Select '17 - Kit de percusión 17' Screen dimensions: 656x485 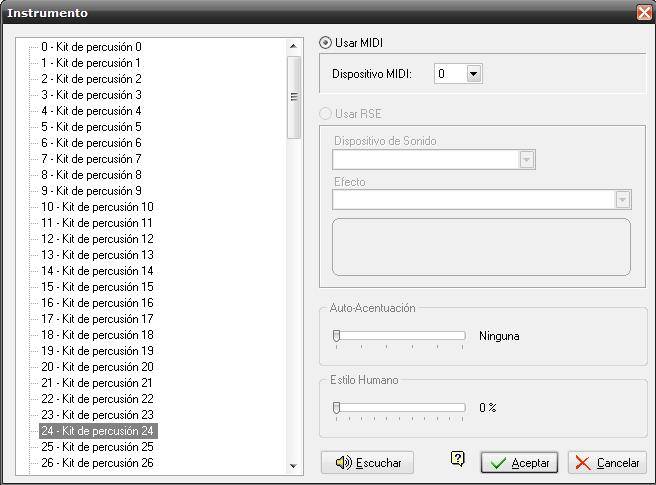pyautogui.click(x=97, y=319)
